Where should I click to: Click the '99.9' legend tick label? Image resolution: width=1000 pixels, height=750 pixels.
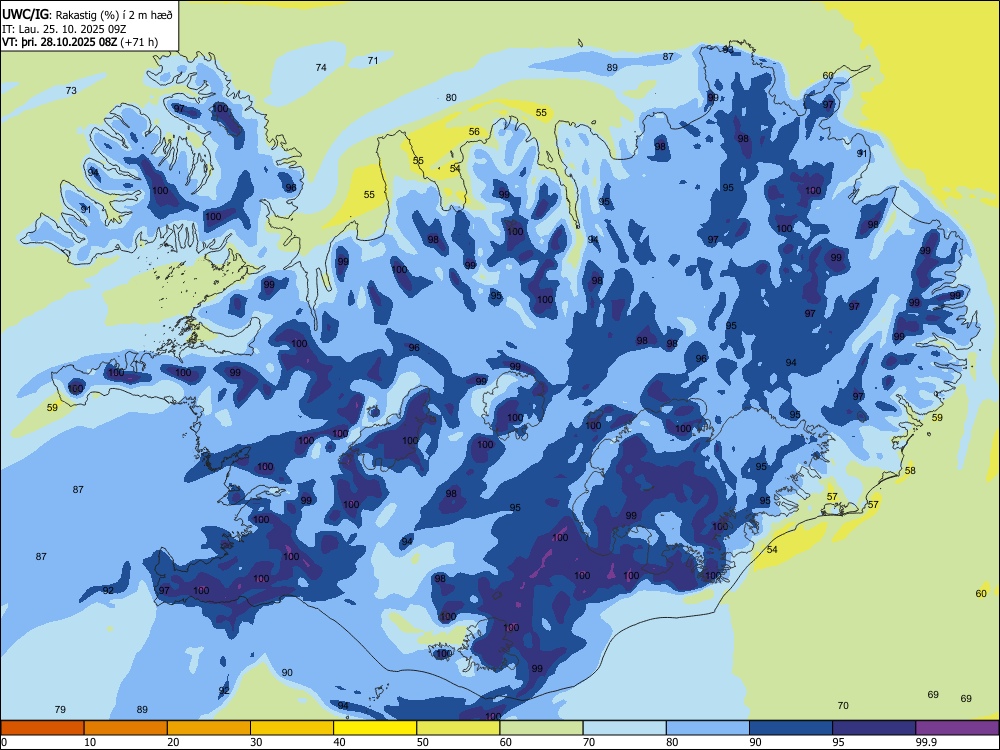tap(925, 742)
